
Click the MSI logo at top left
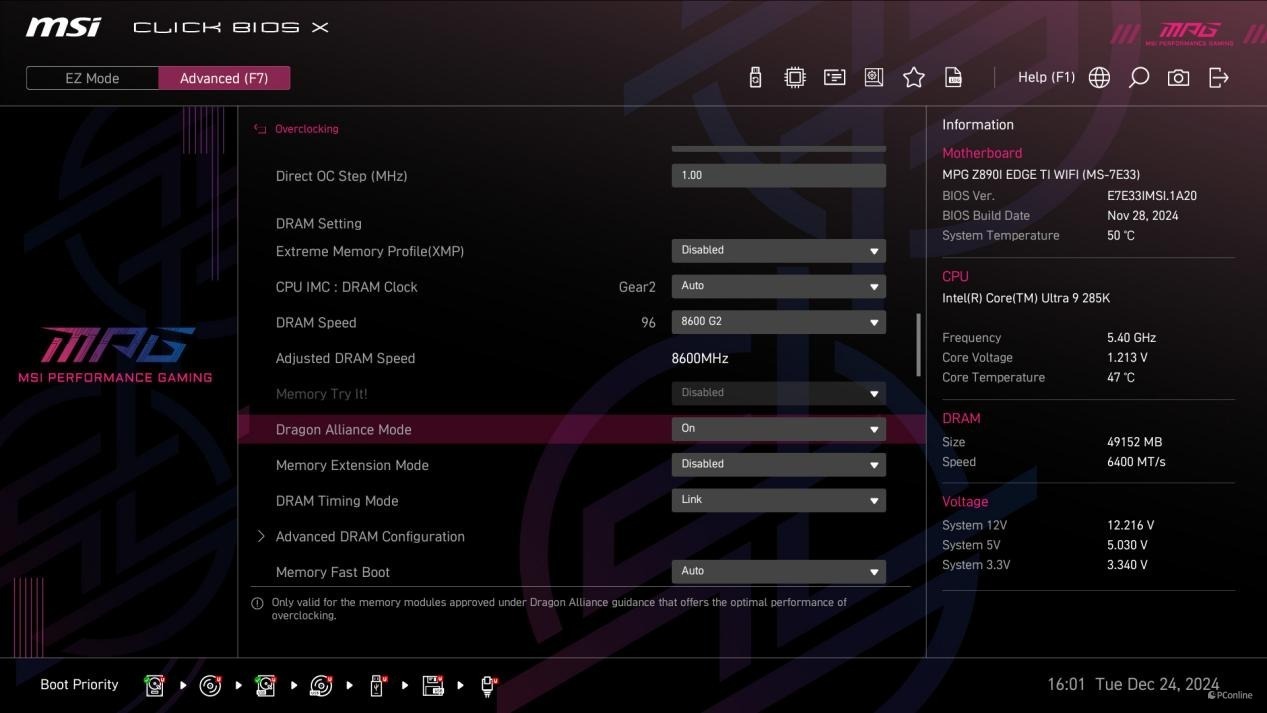click(x=64, y=27)
